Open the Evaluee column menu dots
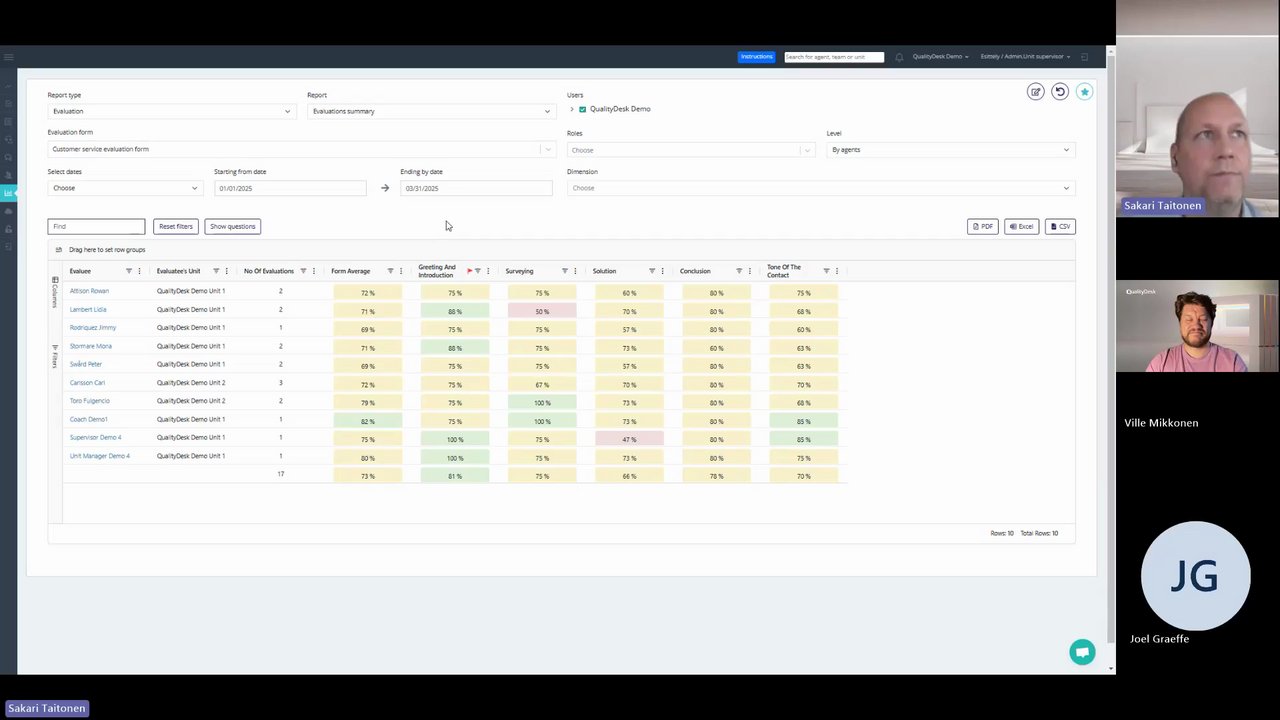This screenshot has width=1280, height=720. point(139,271)
